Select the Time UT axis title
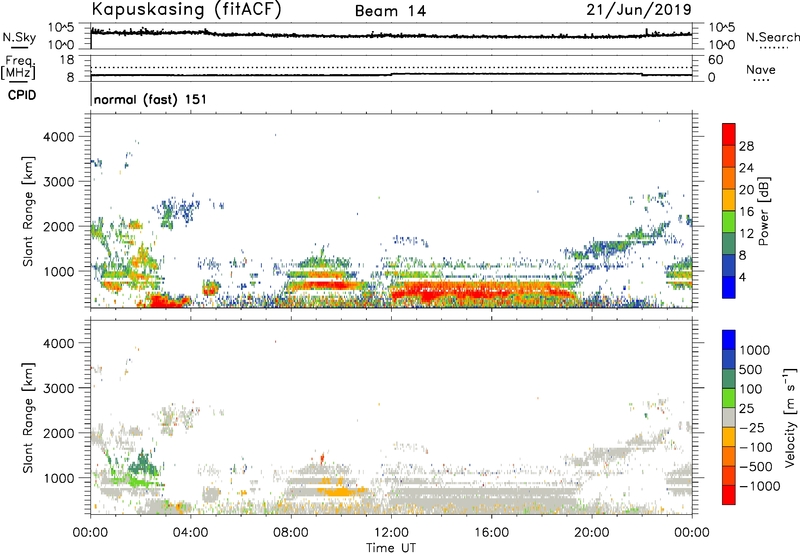 (x=391, y=548)
